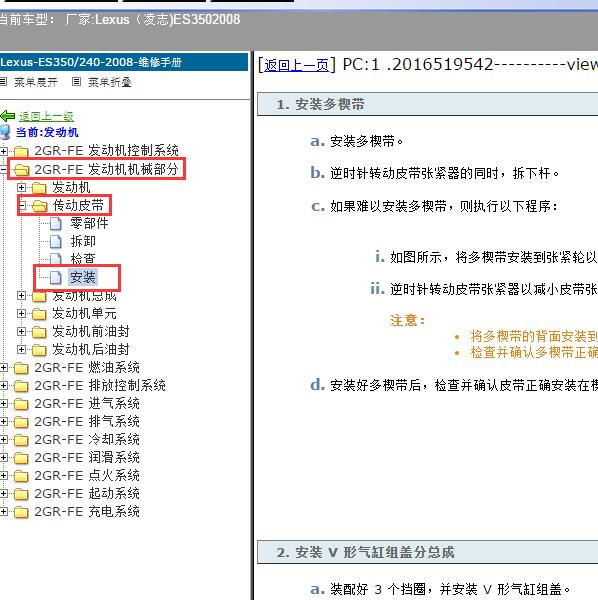Screen dimensions: 598x600
Task: Expand the 2GR-FE 排气系统 node
Action: coord(3,421)
